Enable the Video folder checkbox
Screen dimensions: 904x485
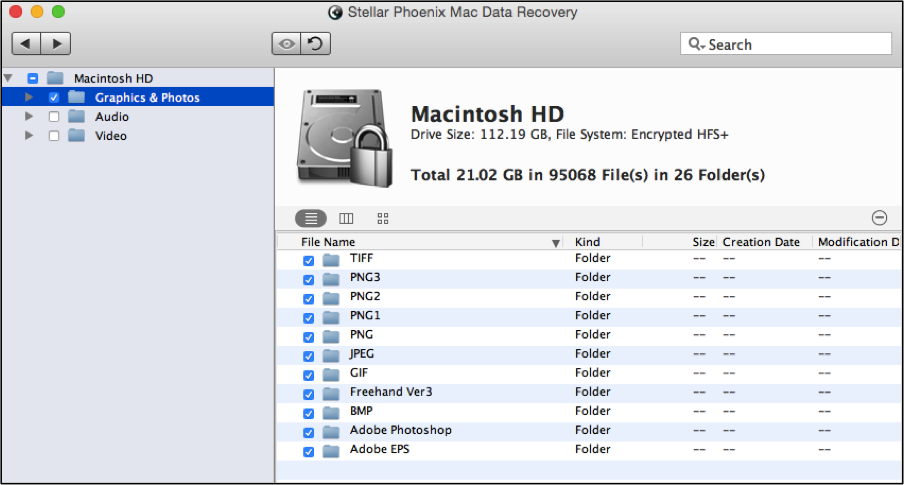click(54, 136)
